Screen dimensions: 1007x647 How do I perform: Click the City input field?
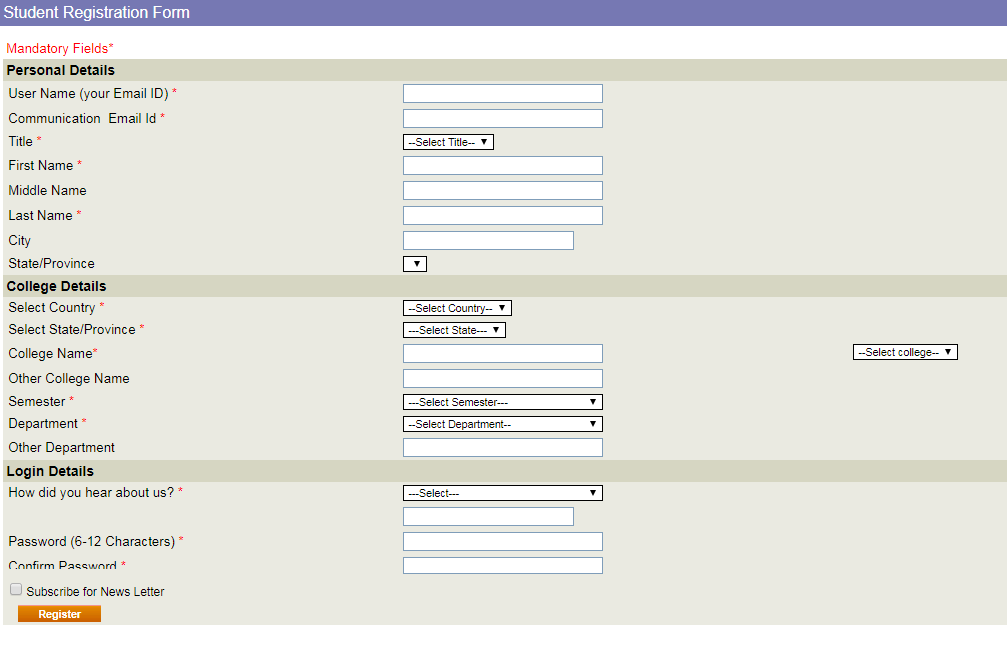coord(488,241)
